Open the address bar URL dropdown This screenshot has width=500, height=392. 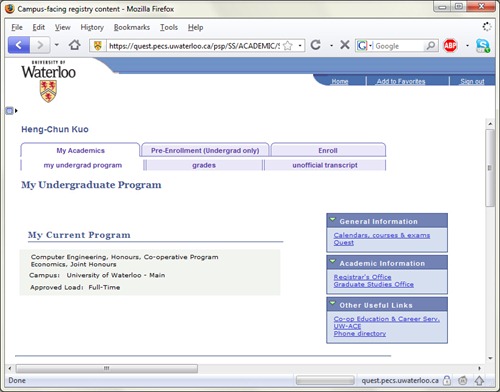(x=300, y=46)
